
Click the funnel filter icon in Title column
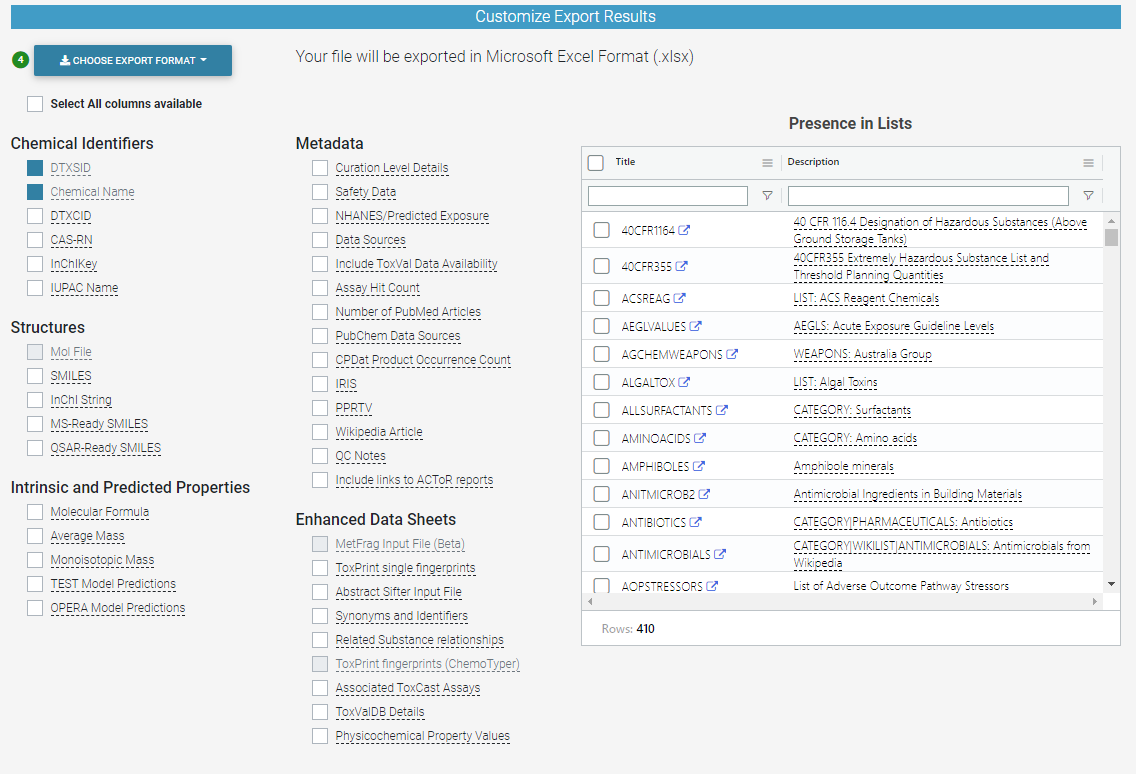coord(768,195)
